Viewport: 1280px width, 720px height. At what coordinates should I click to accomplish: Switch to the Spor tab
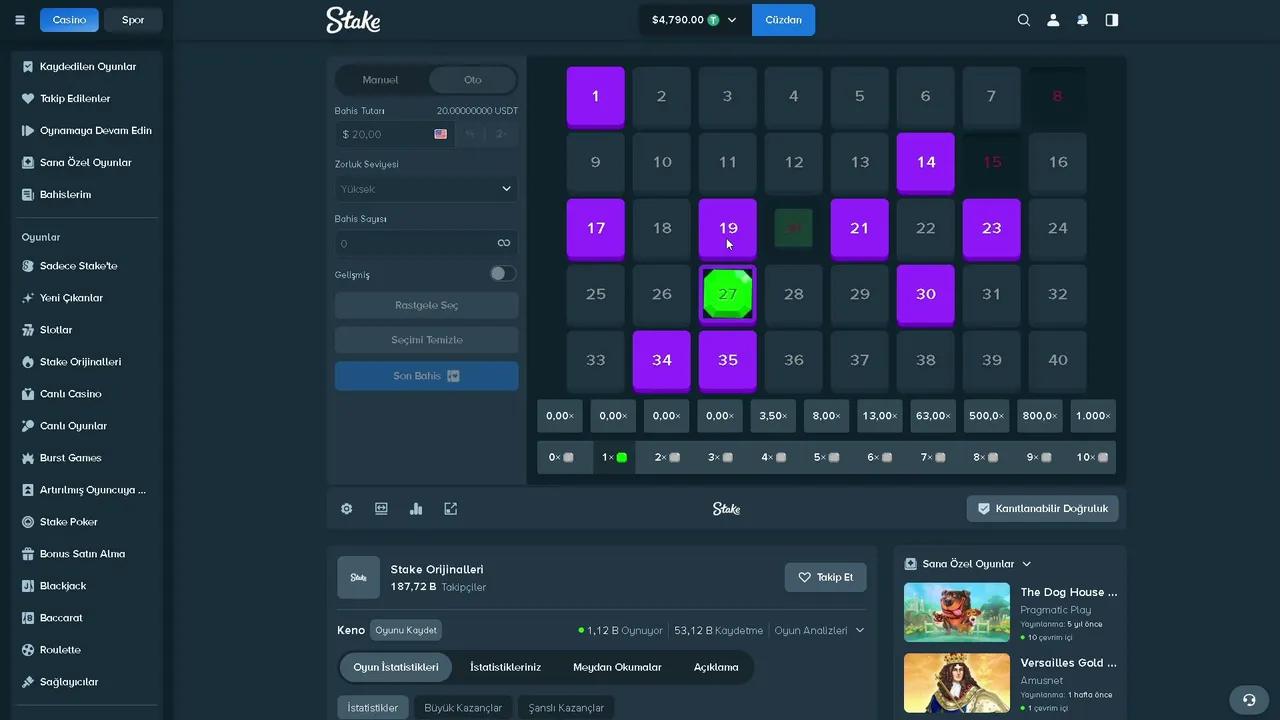[x=133, y=20]
